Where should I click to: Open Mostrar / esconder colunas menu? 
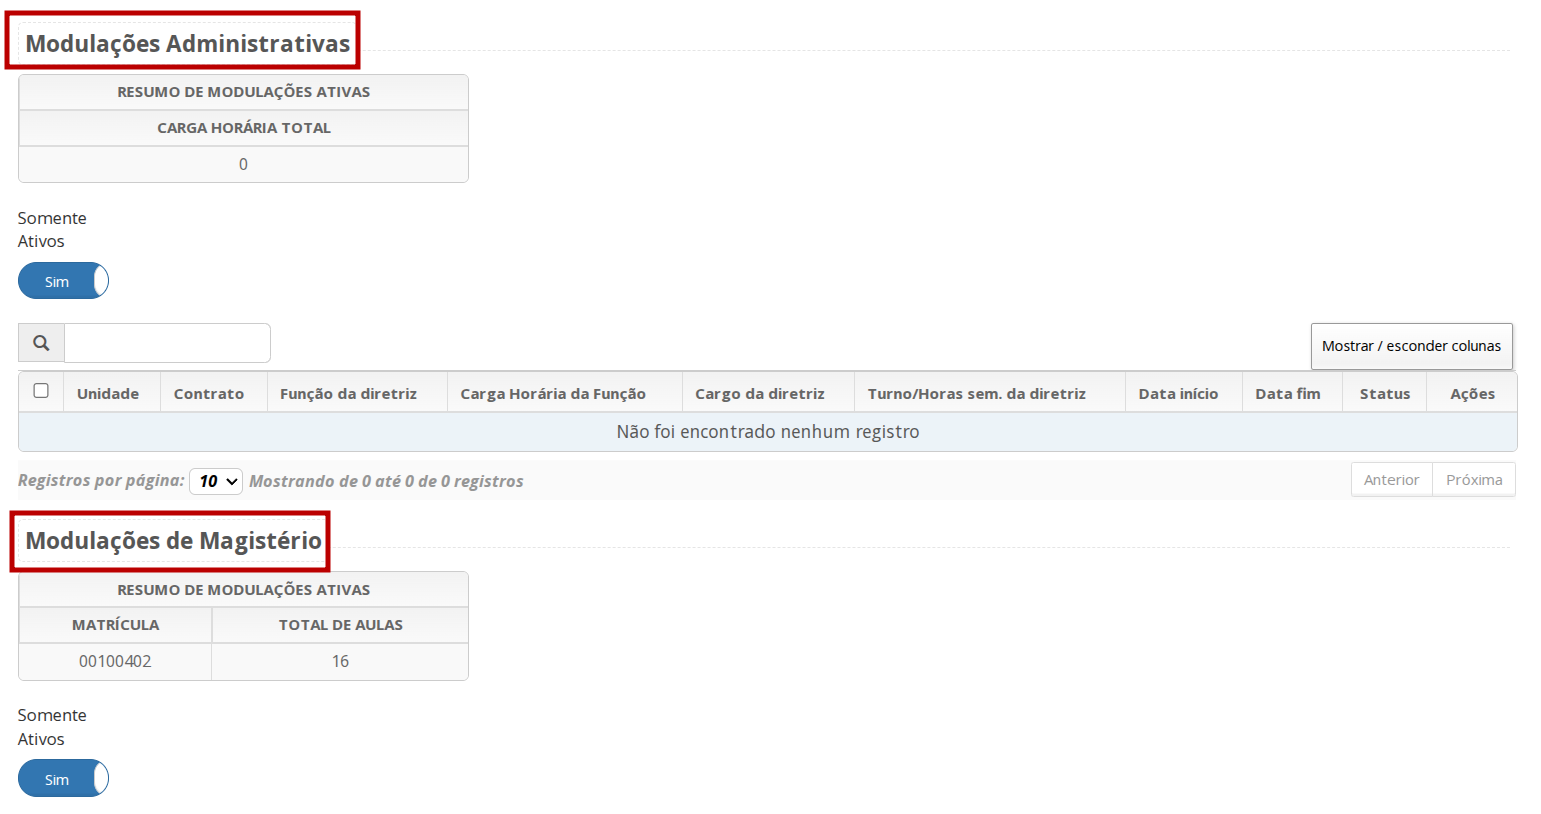point(1411,346)
